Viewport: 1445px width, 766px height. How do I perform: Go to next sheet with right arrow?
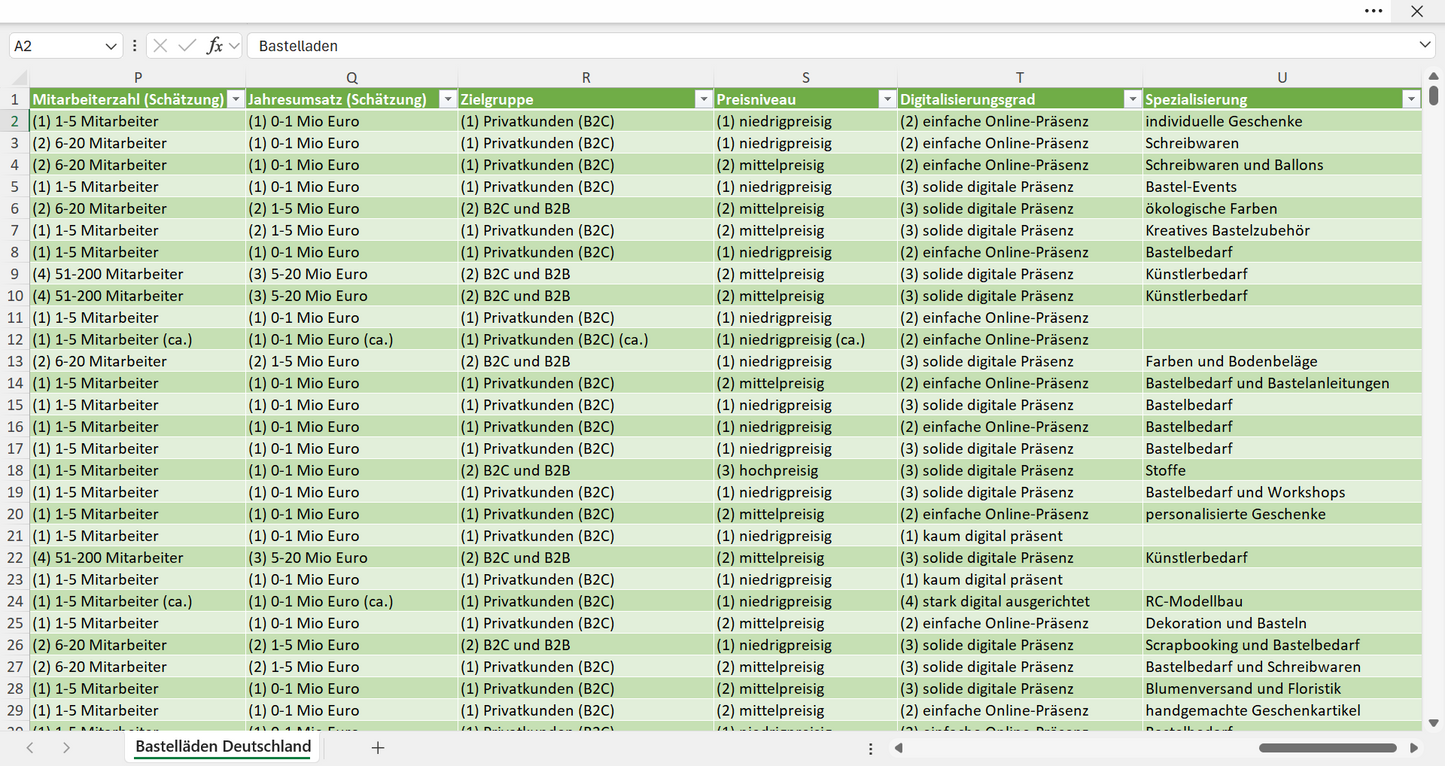pyautogui.click(x=66, y=748)
